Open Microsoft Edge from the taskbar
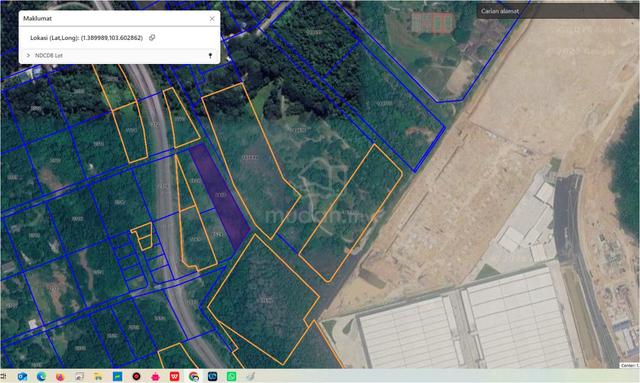 [41, 376]
